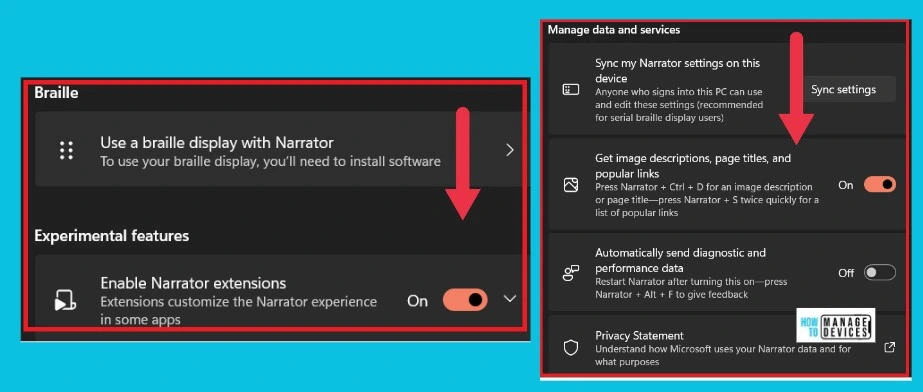Click the Narrator extensions icon
Screen dimensions: 923x392
65,300
